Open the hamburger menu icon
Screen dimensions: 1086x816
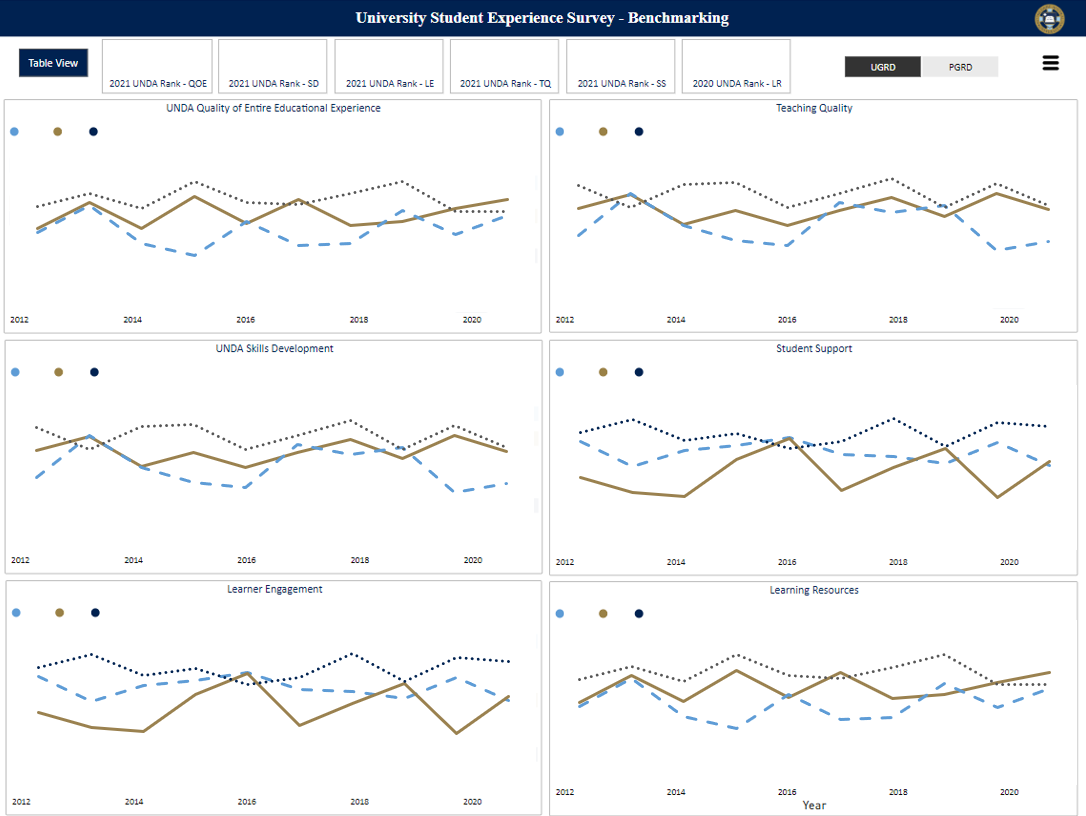click(x=1050, y=63)
